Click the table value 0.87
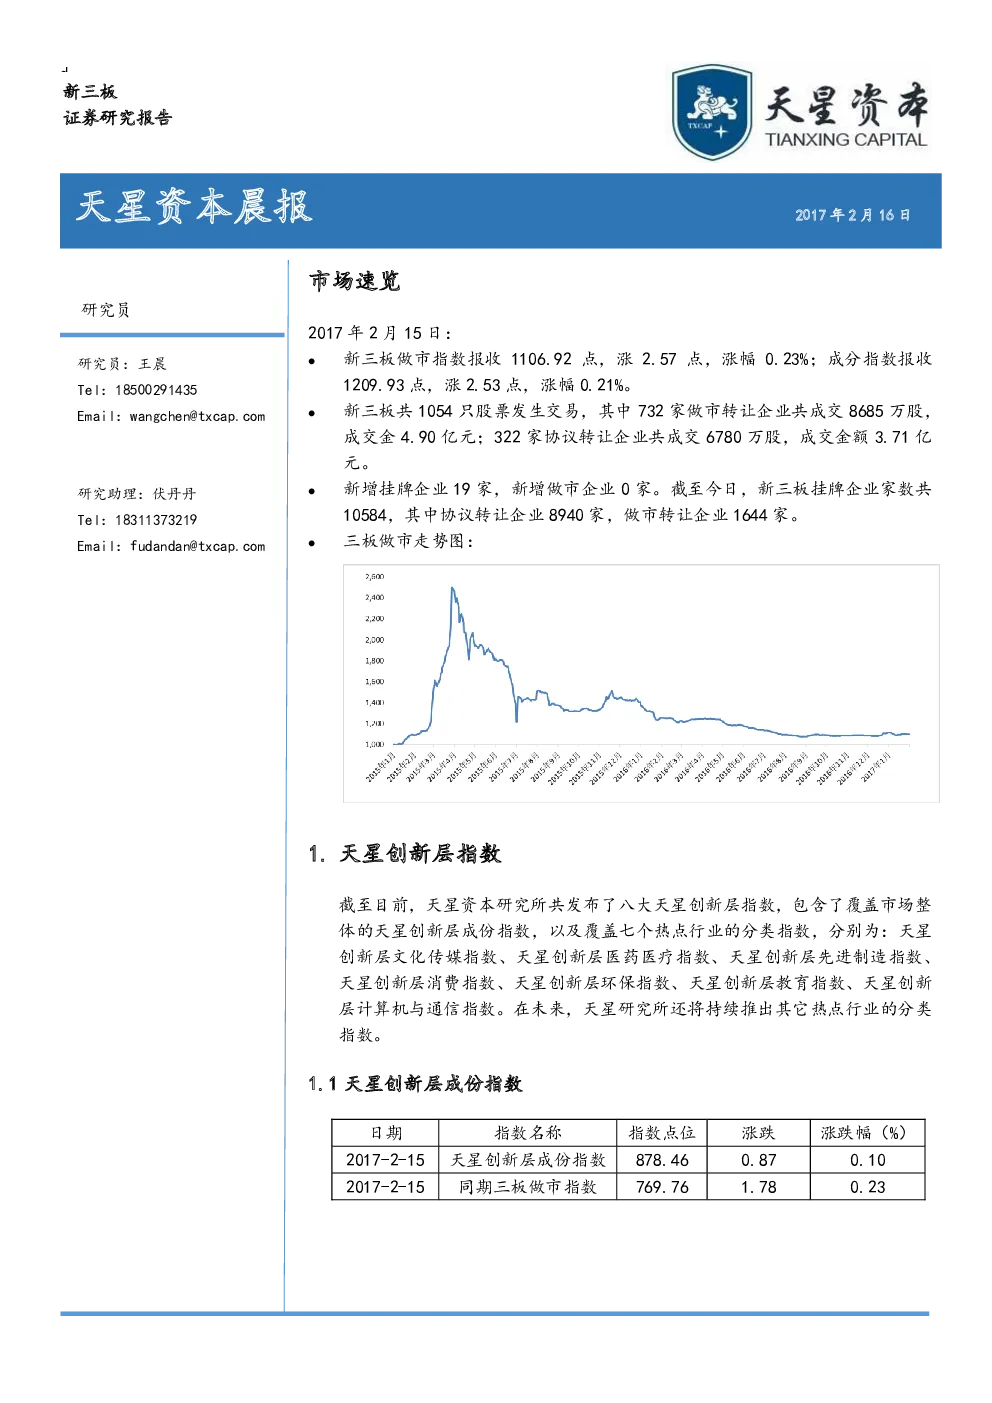This screenshot has height=1403, width=992. pyautogui.click(x=758, y=1160)
